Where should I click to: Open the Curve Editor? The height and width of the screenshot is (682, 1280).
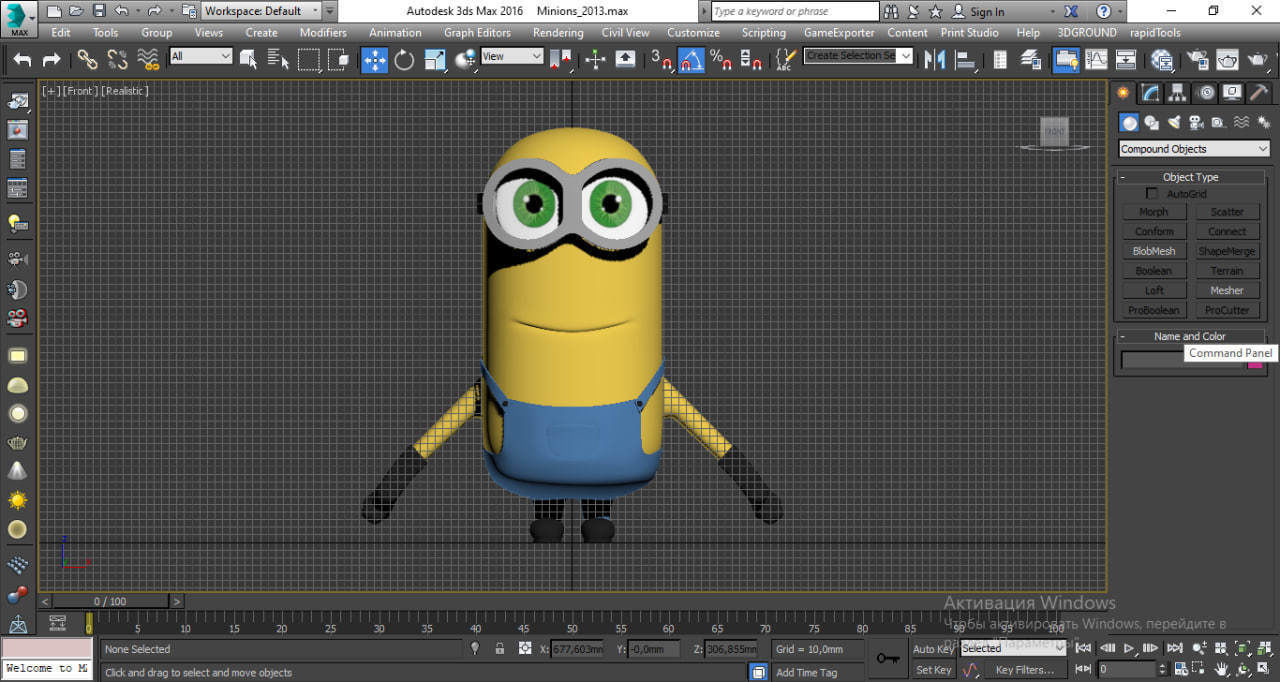pyautogui.click(x=1097, y=60)
